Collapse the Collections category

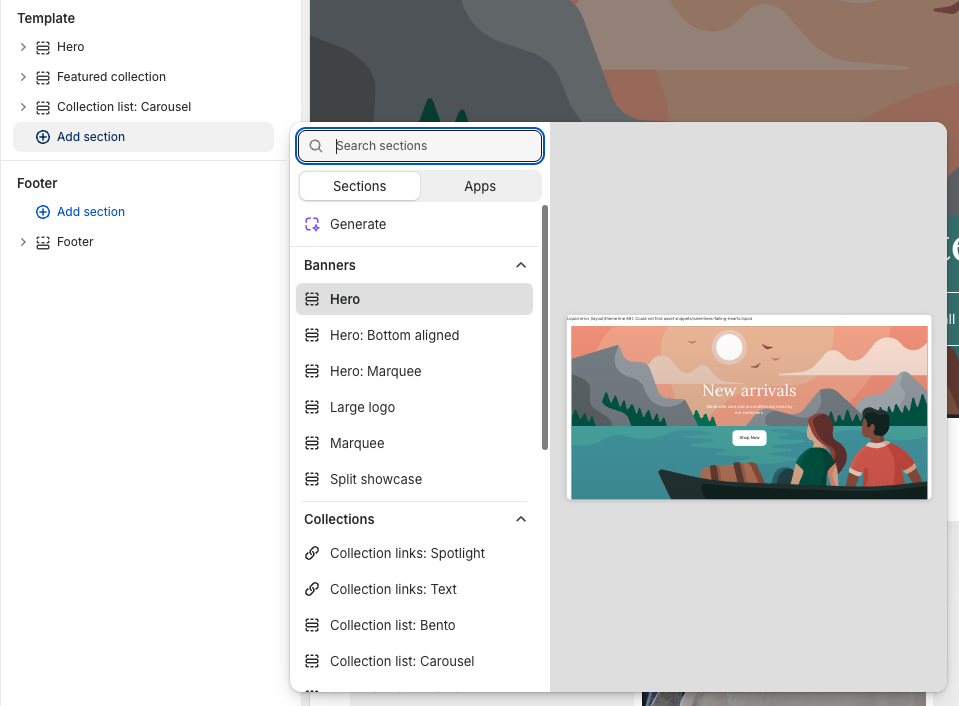520,519
